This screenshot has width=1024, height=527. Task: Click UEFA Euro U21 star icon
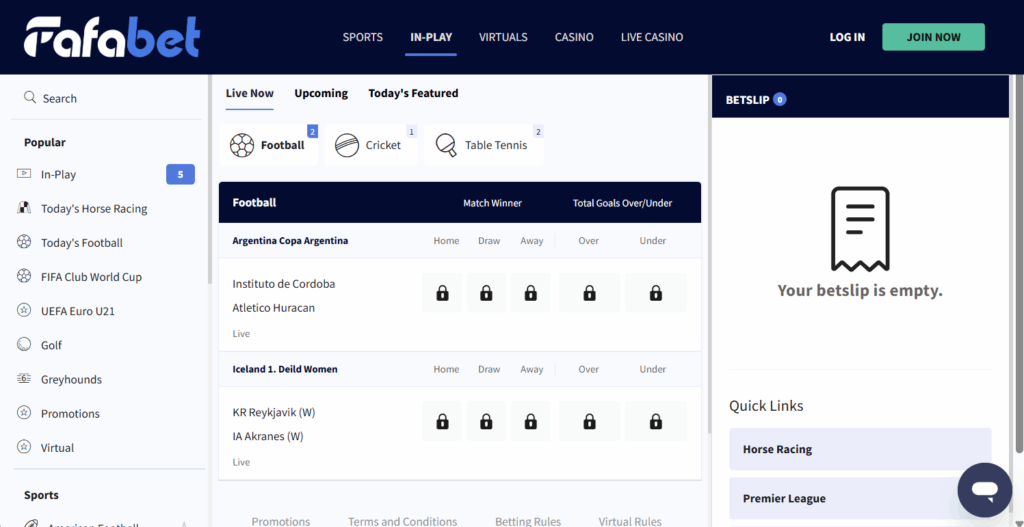24,311
